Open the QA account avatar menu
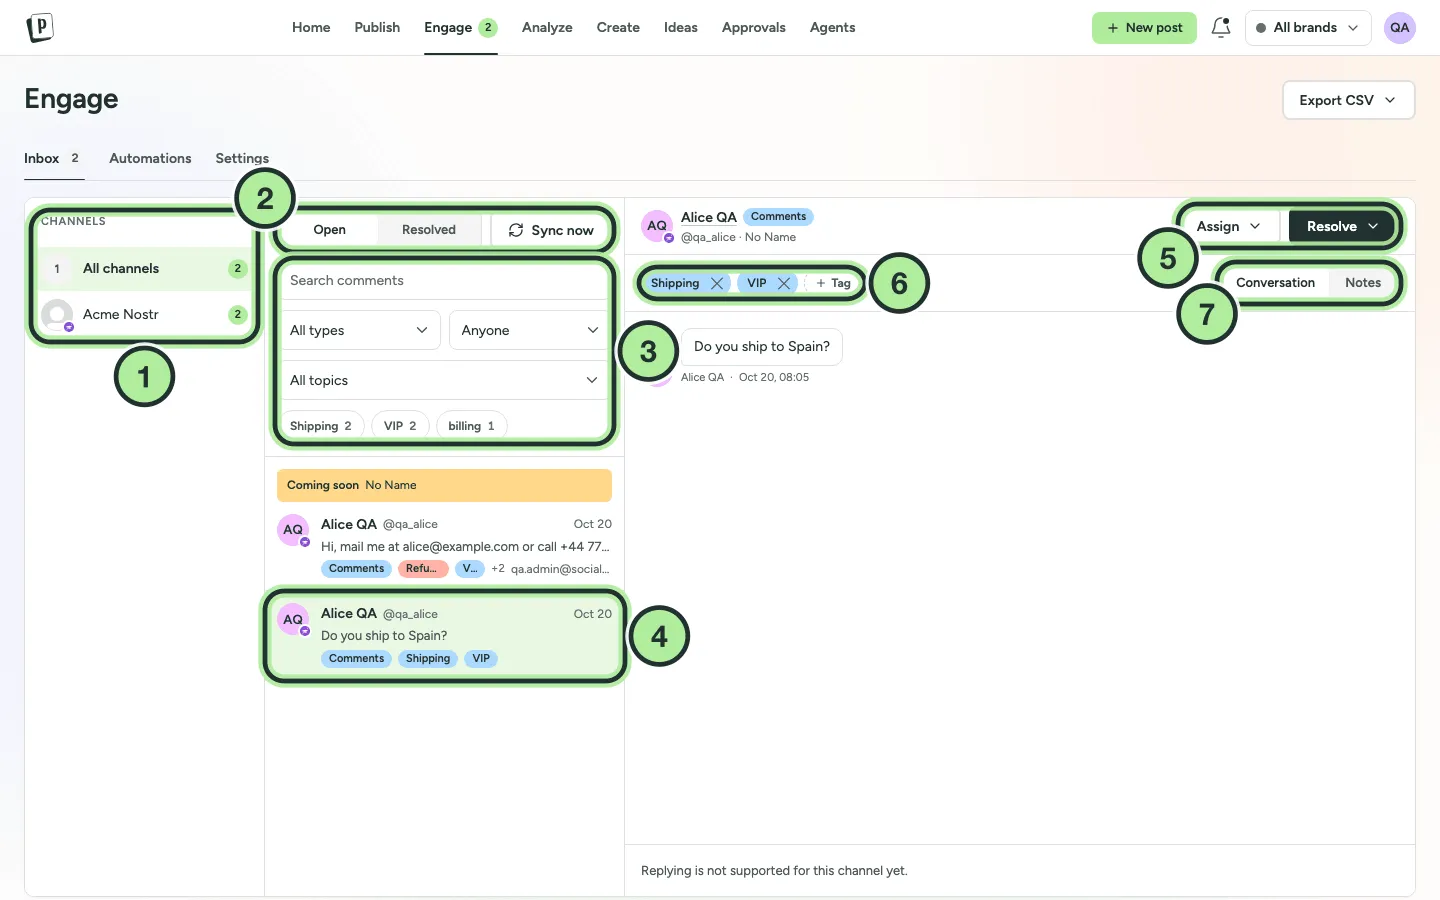 click(1399, 28)
